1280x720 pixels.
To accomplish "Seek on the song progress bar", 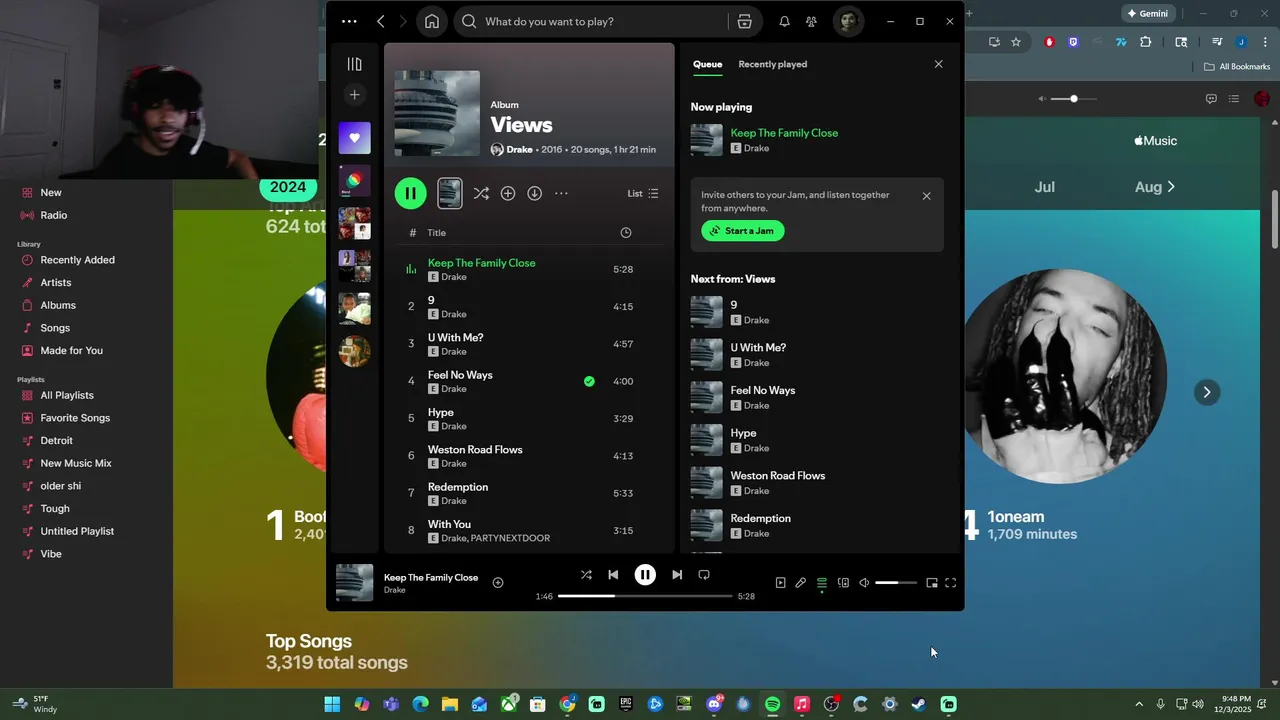I will pyautogui.click(x=645, y=596).
